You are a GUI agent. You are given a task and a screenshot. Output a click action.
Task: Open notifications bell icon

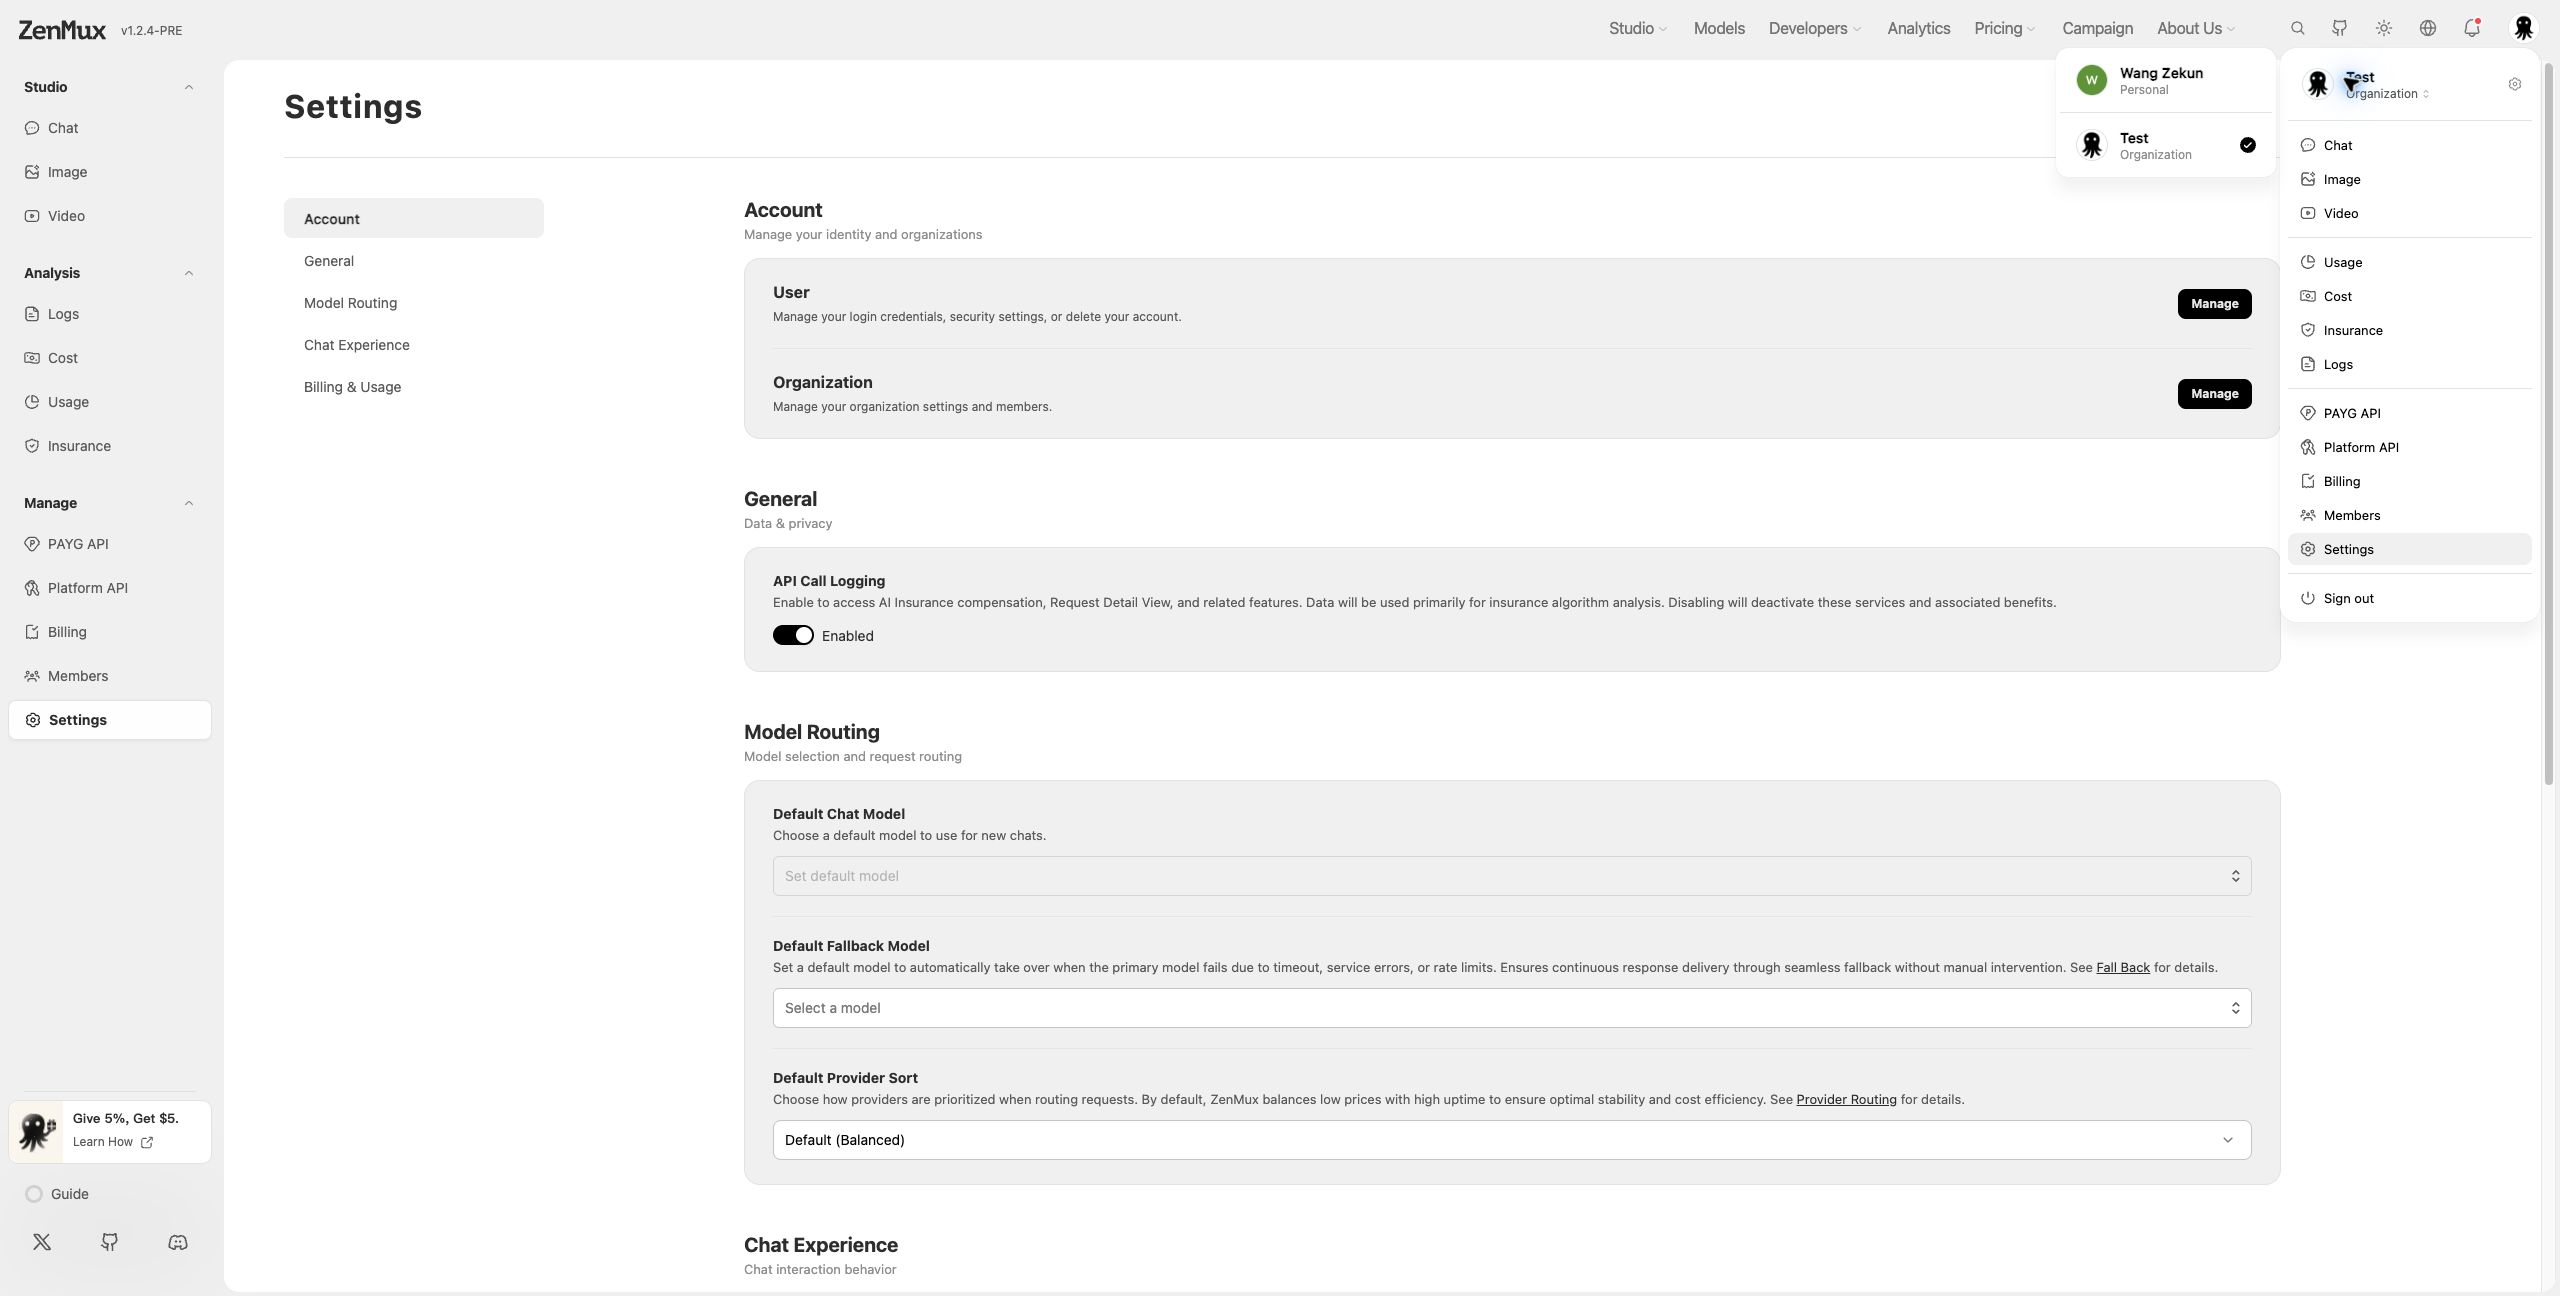tap(2472, 28)
